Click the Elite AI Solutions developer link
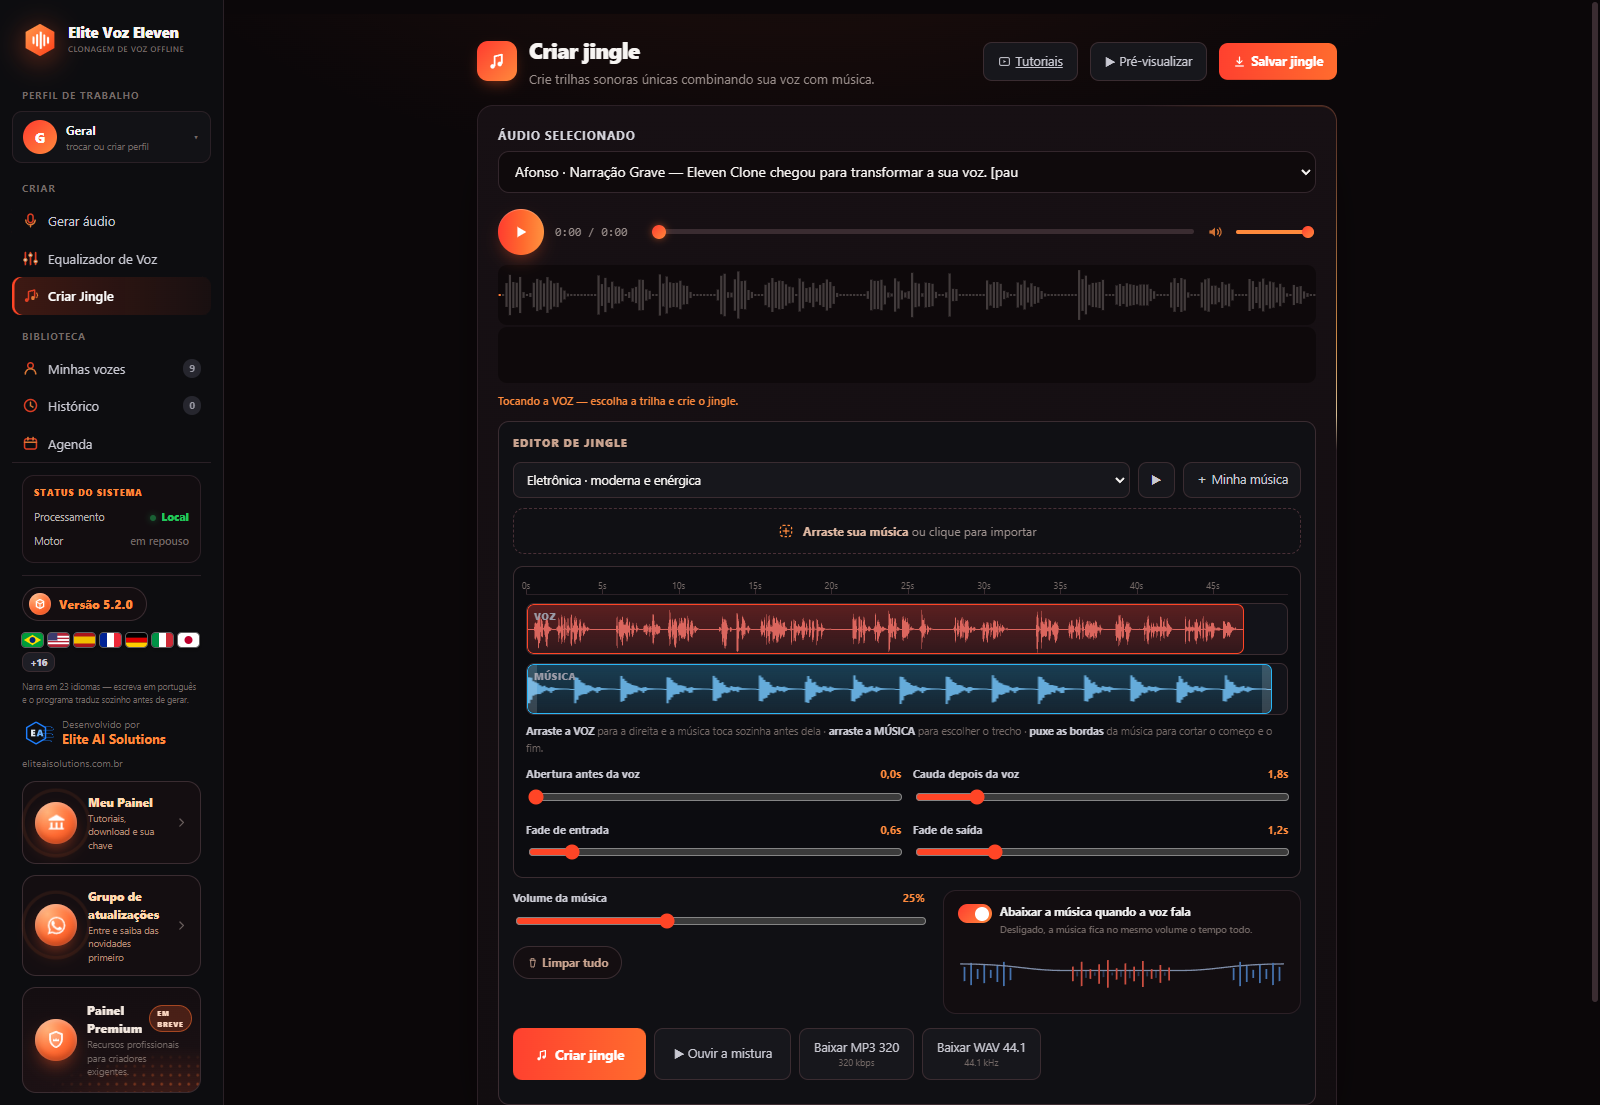 pos(114,739)
